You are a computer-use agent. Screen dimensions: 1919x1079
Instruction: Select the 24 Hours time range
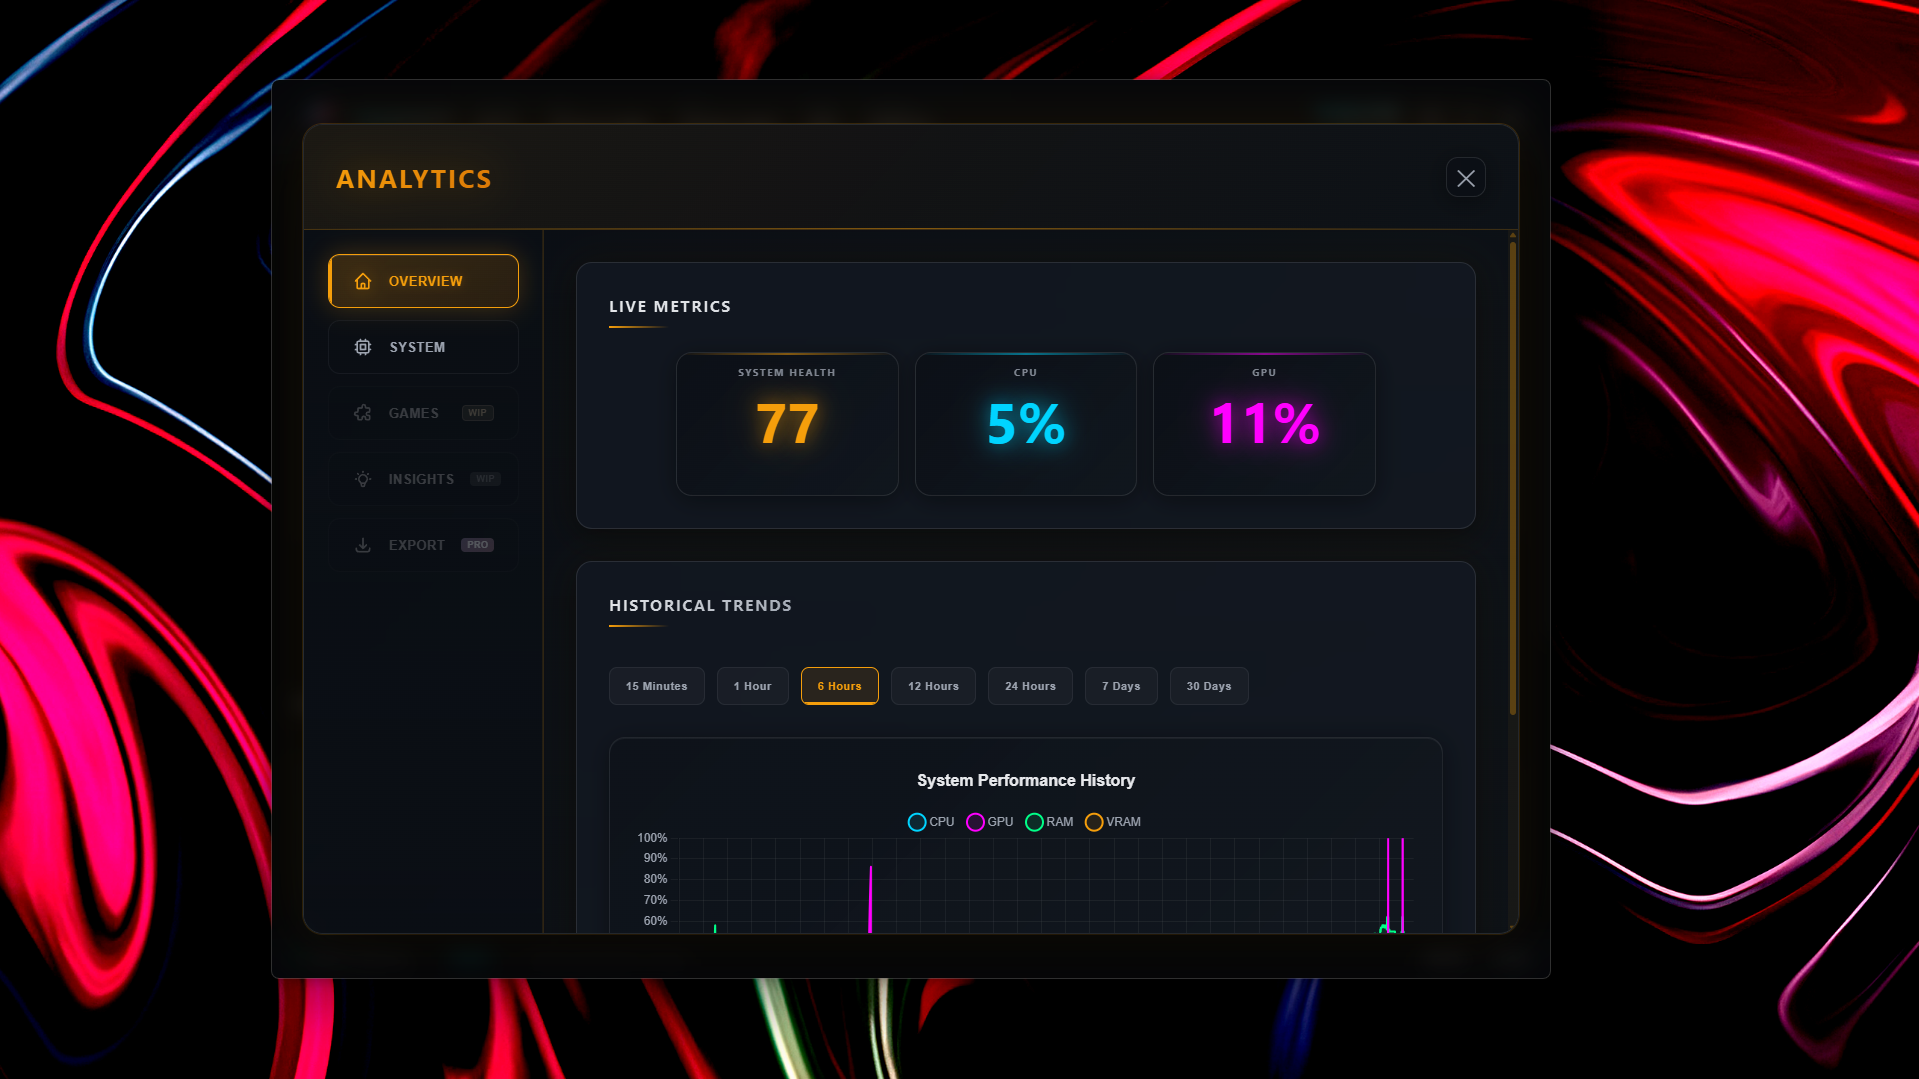pos(1029,685)
